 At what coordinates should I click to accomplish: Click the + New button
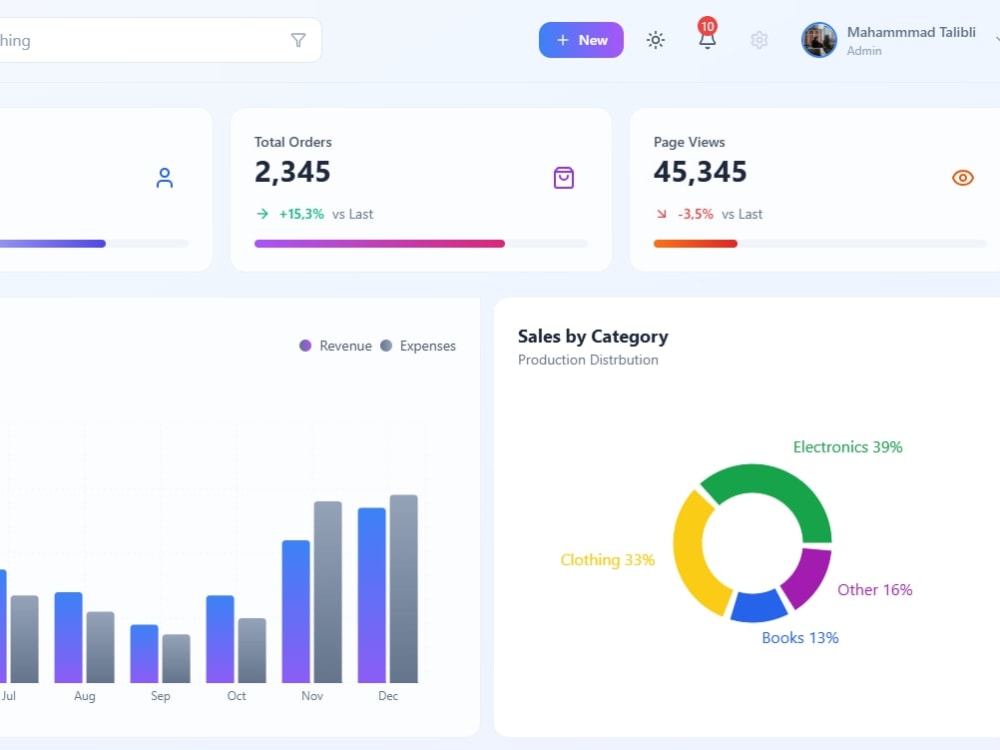click(x=581, y=40)
